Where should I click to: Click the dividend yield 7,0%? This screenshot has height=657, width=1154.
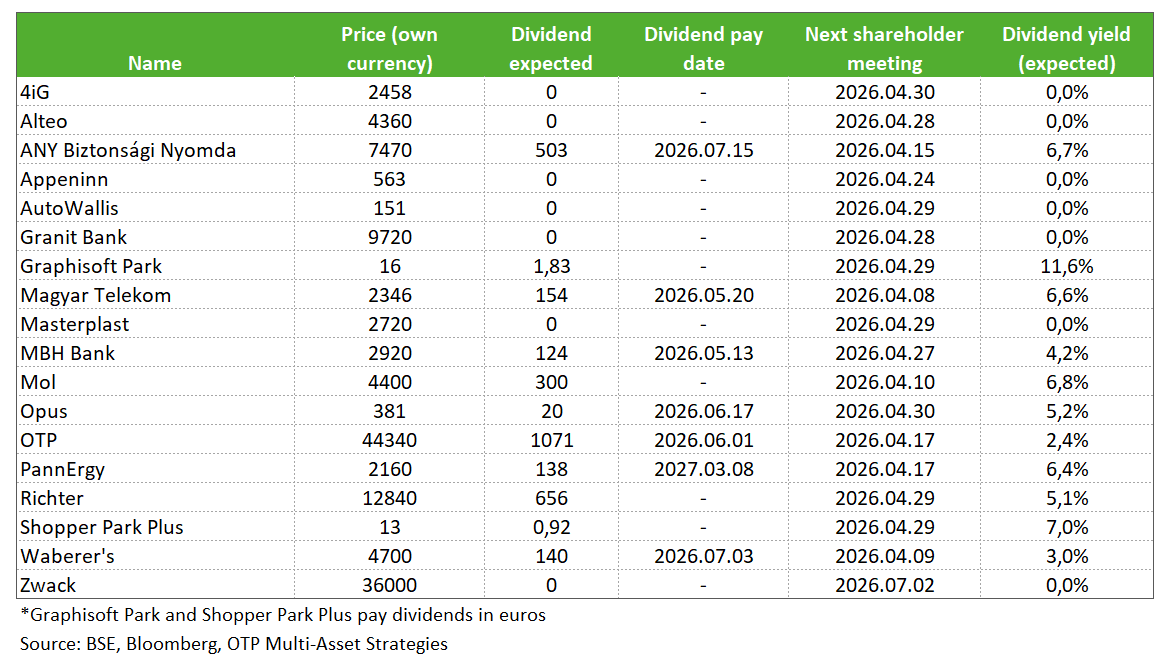coord(1066,528)
